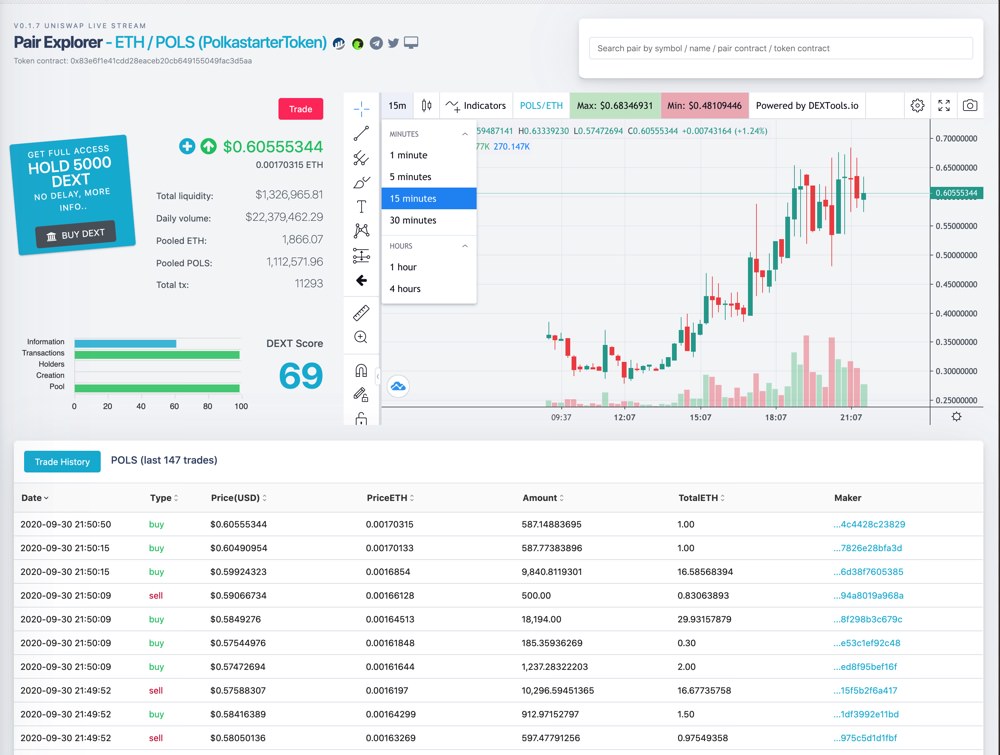
Task: Open the website monitor icon
Action: (x=411, y=43)
